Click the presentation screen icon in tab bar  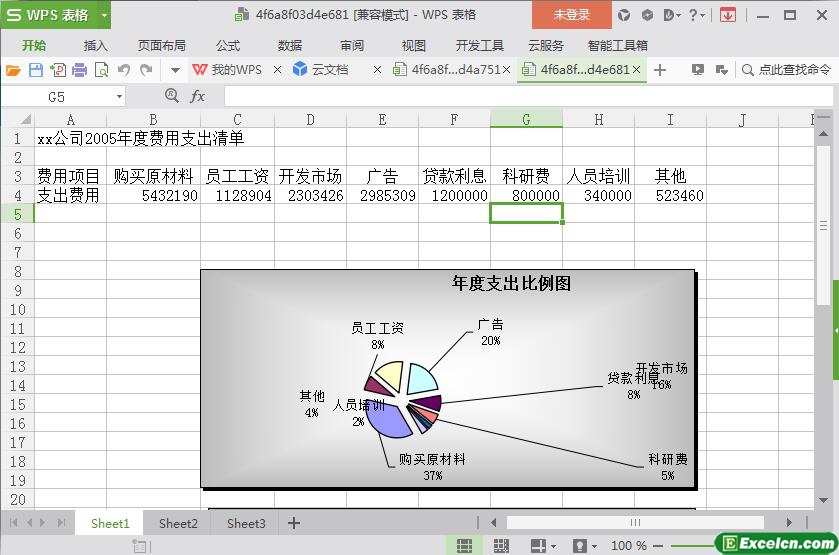pyautogui.click(x=697, y=70)
